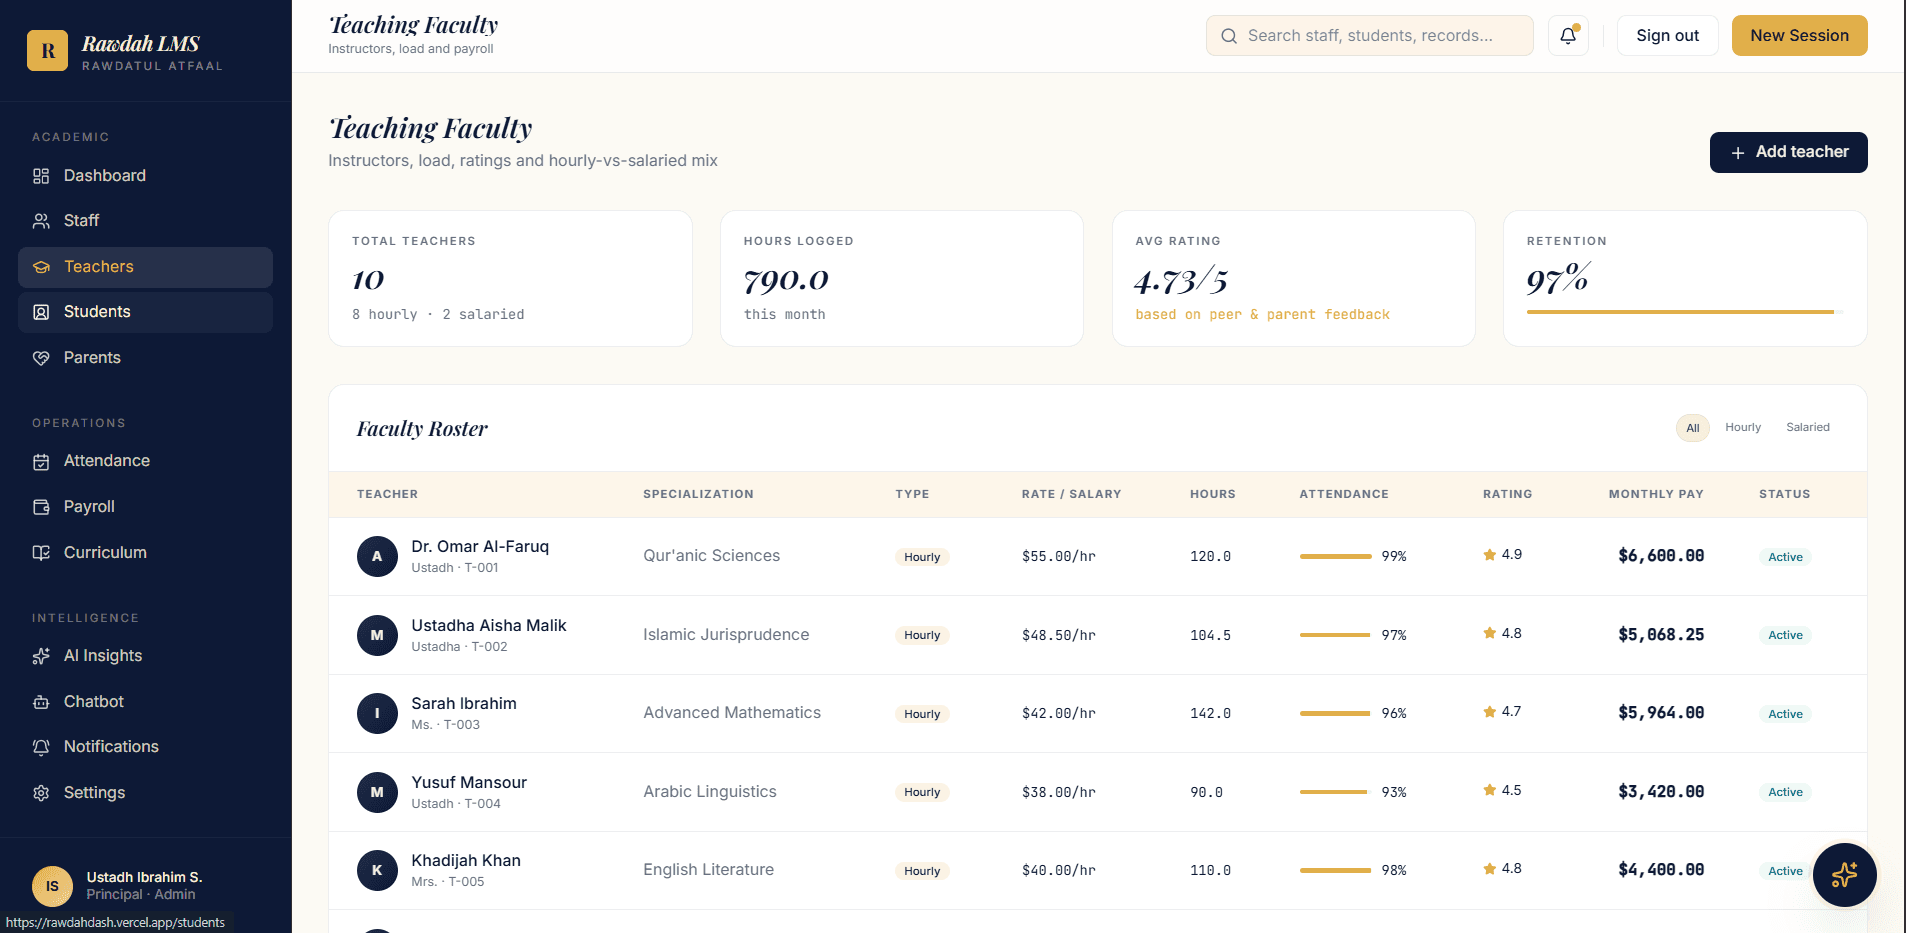Click the Hourly badge for Sarah Ibrahim
The height and width of the screenshot is (933, 1906).
point(922,714)
